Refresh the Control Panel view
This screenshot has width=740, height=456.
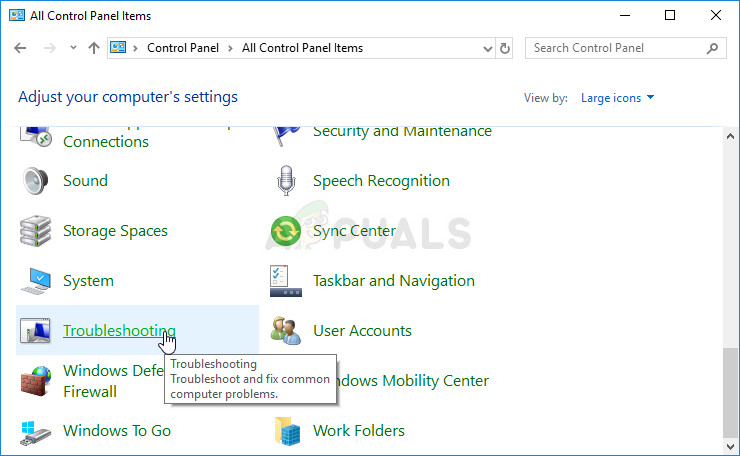pos(505,48)
